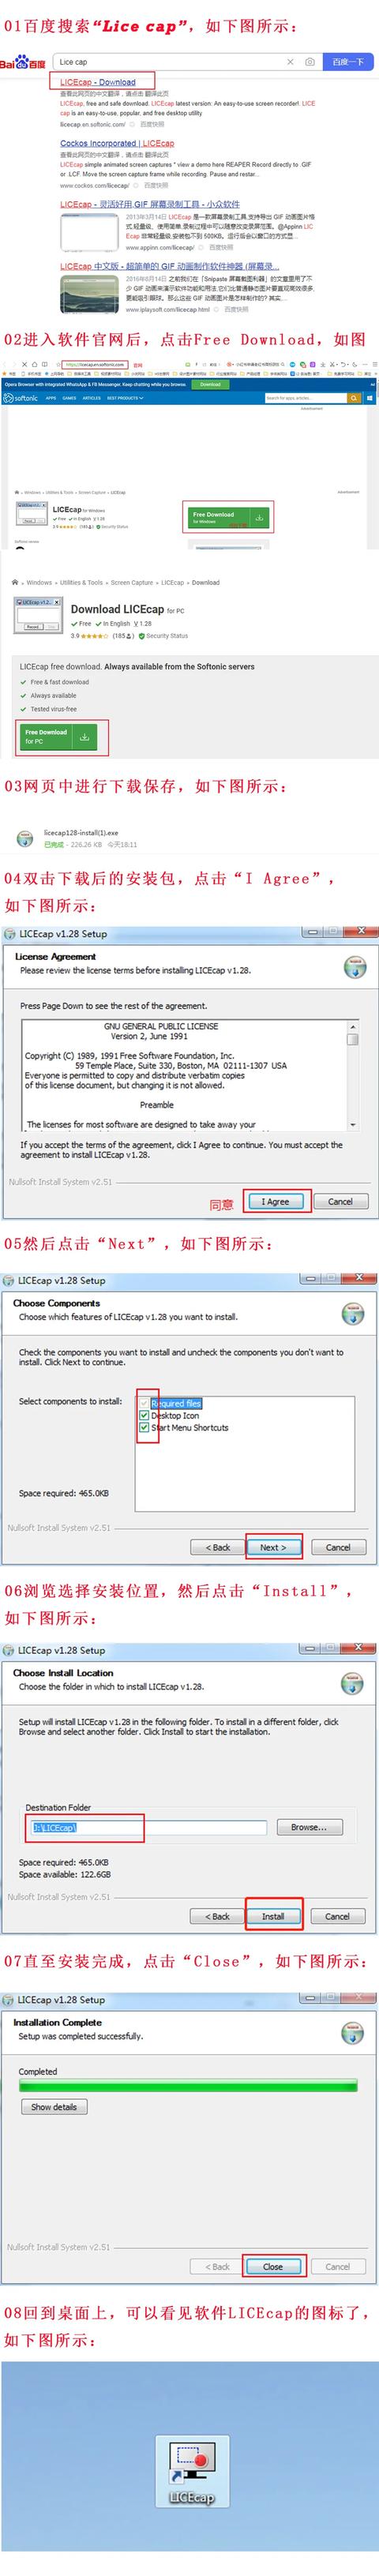Toggle the Desktop Icon checkbox
This screenshot has height=2576, width=379.
tap(144, 1415)
